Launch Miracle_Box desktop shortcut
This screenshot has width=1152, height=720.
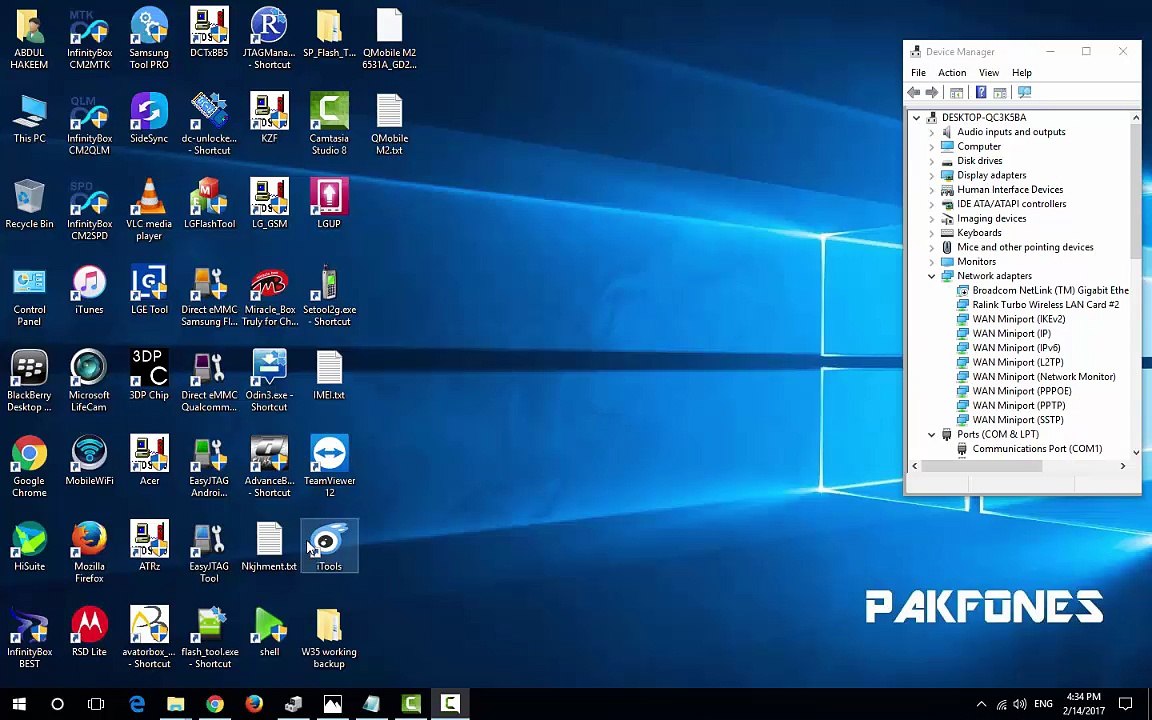pos(270,294)
